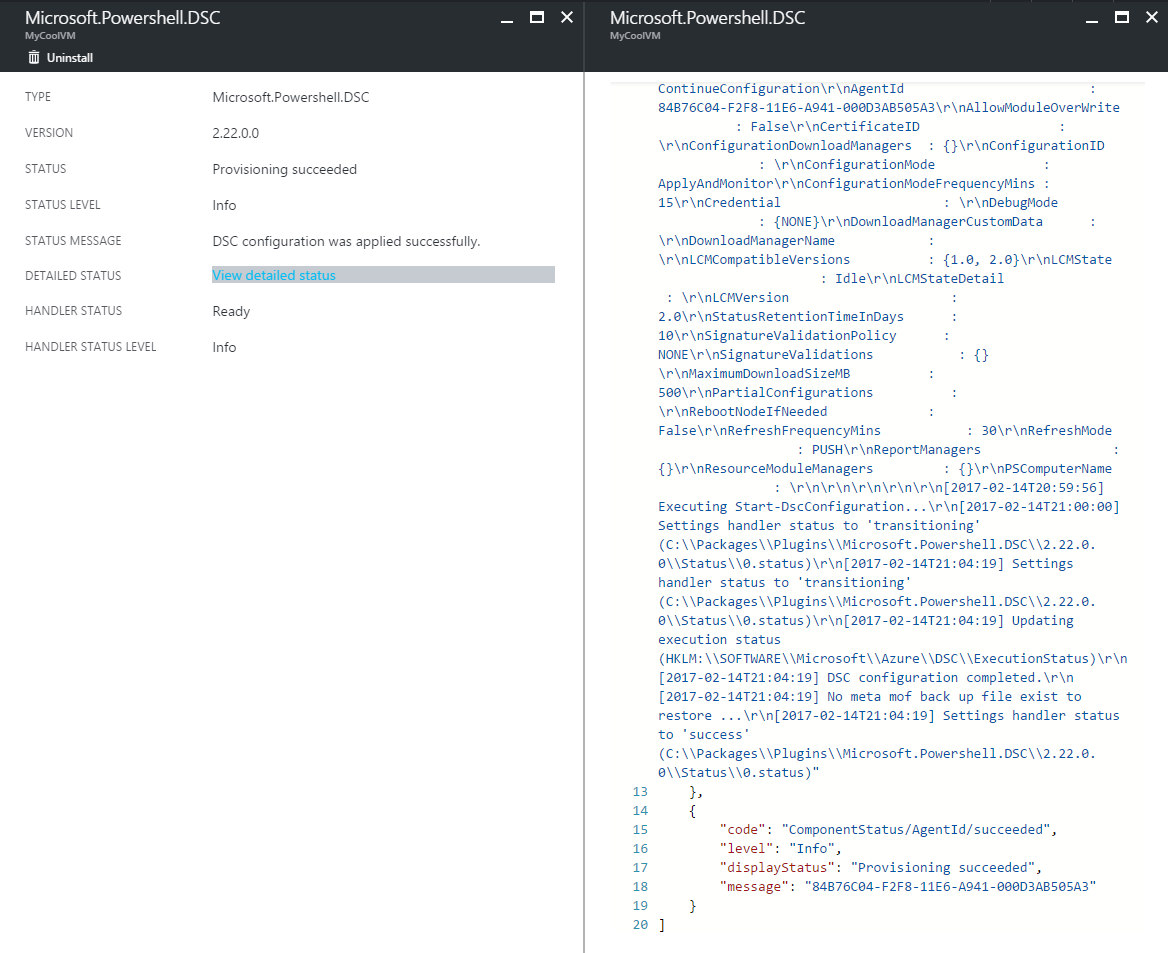The image size is (1168, 953).
Task: Click the "displayStatus" JSON key
Action: tap(777, 867)
